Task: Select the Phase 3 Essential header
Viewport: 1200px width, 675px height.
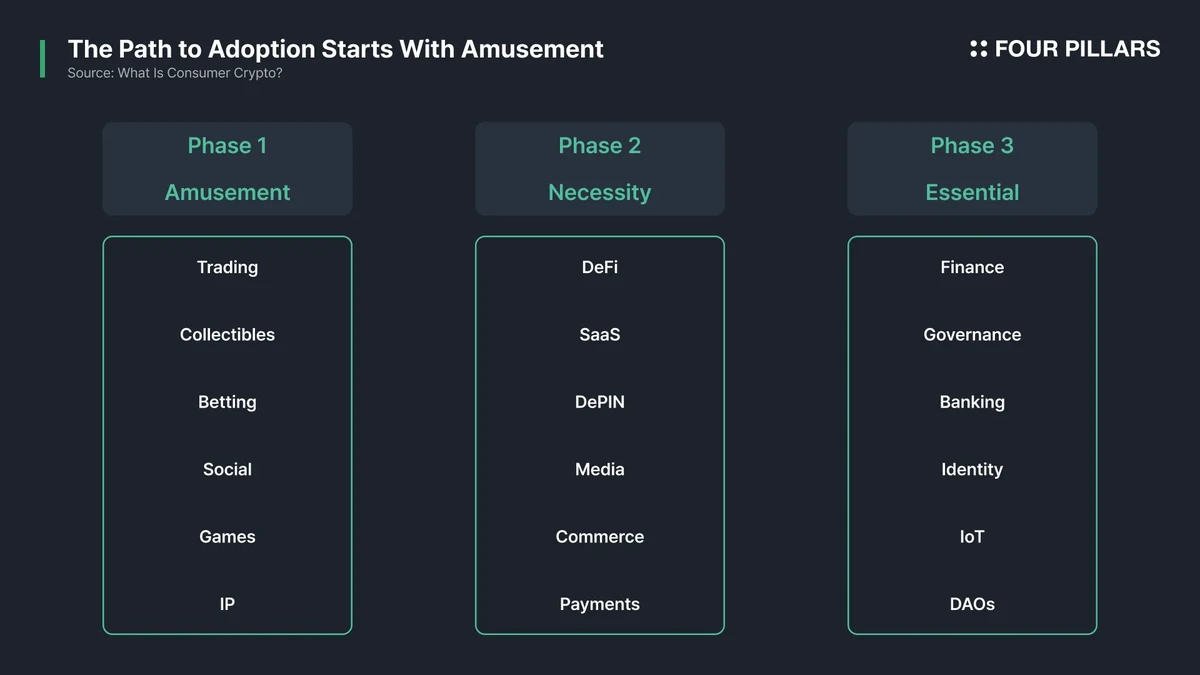Action: pyautogui.click(x=972, y=169)
